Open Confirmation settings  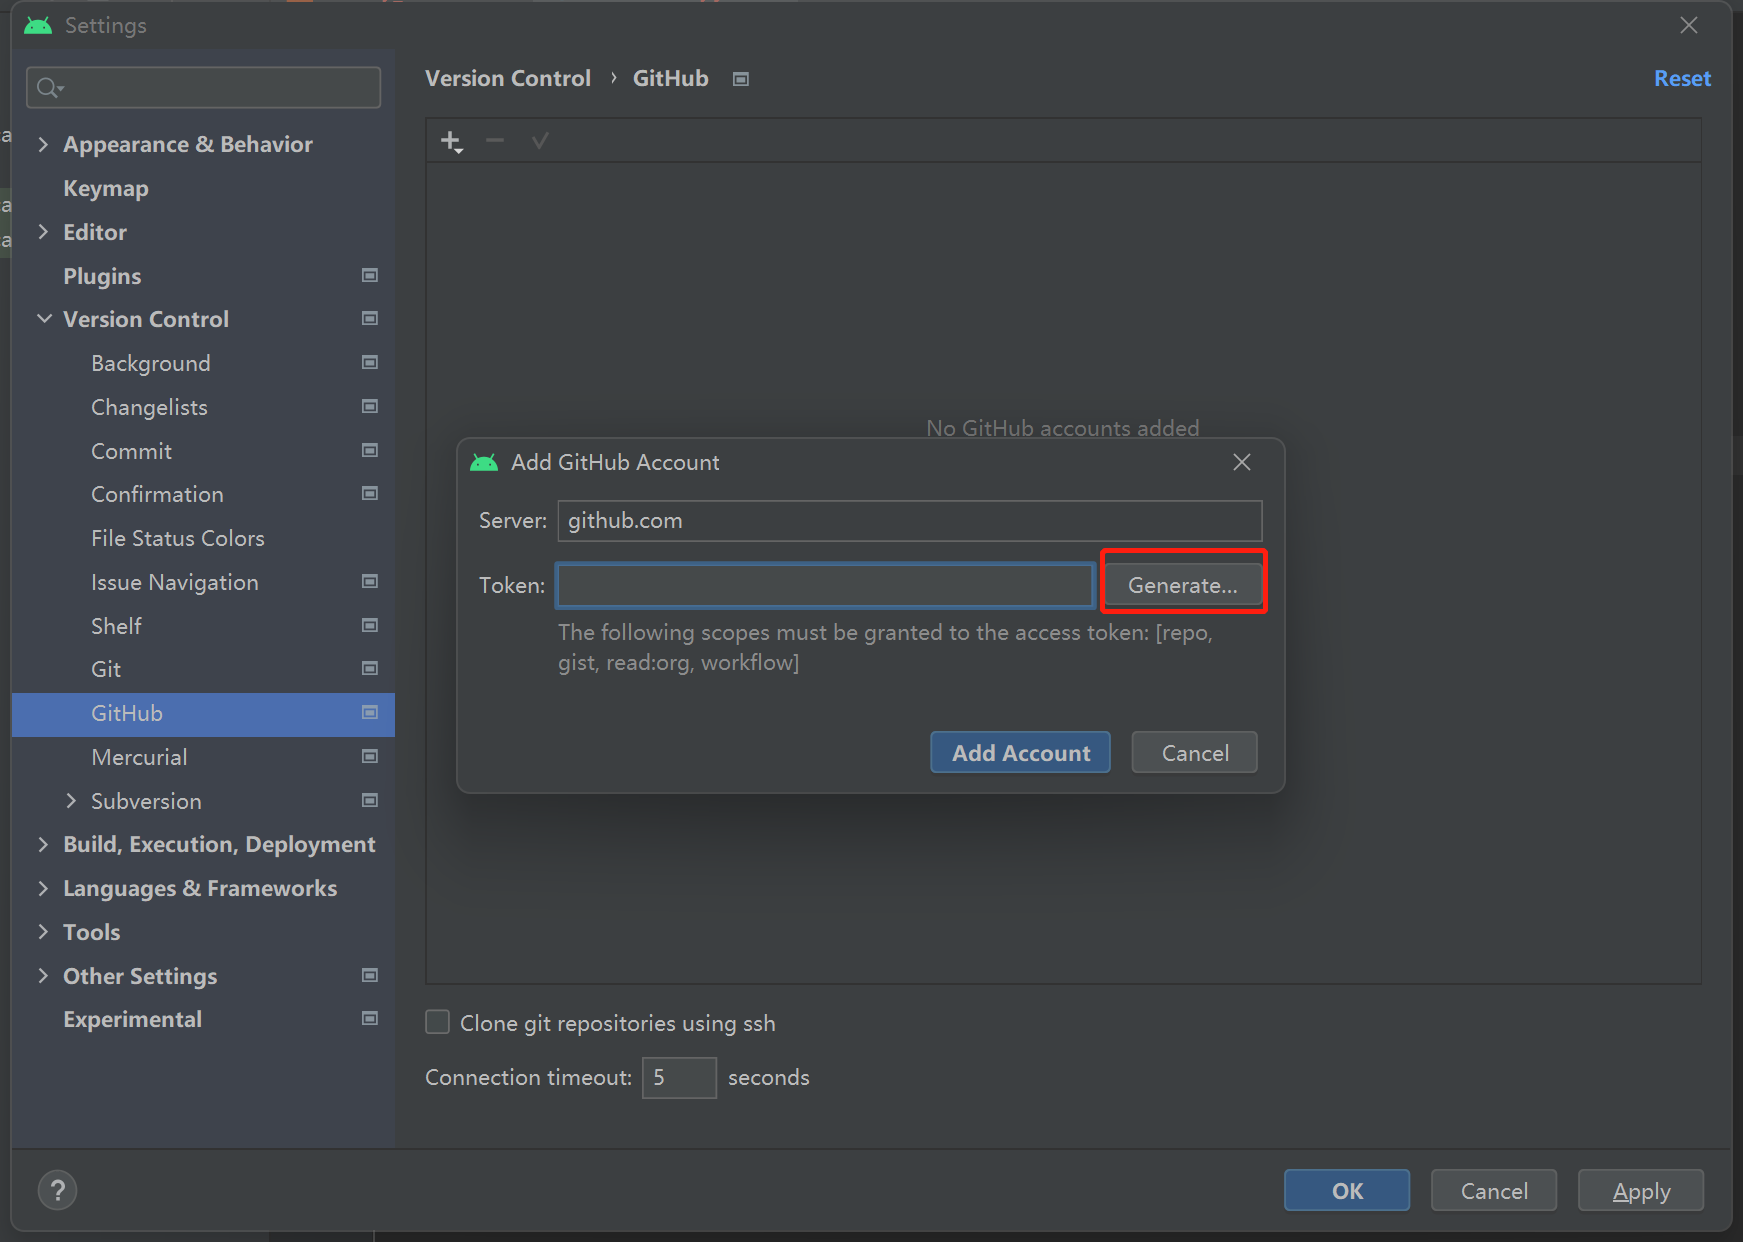coord(158,494)
